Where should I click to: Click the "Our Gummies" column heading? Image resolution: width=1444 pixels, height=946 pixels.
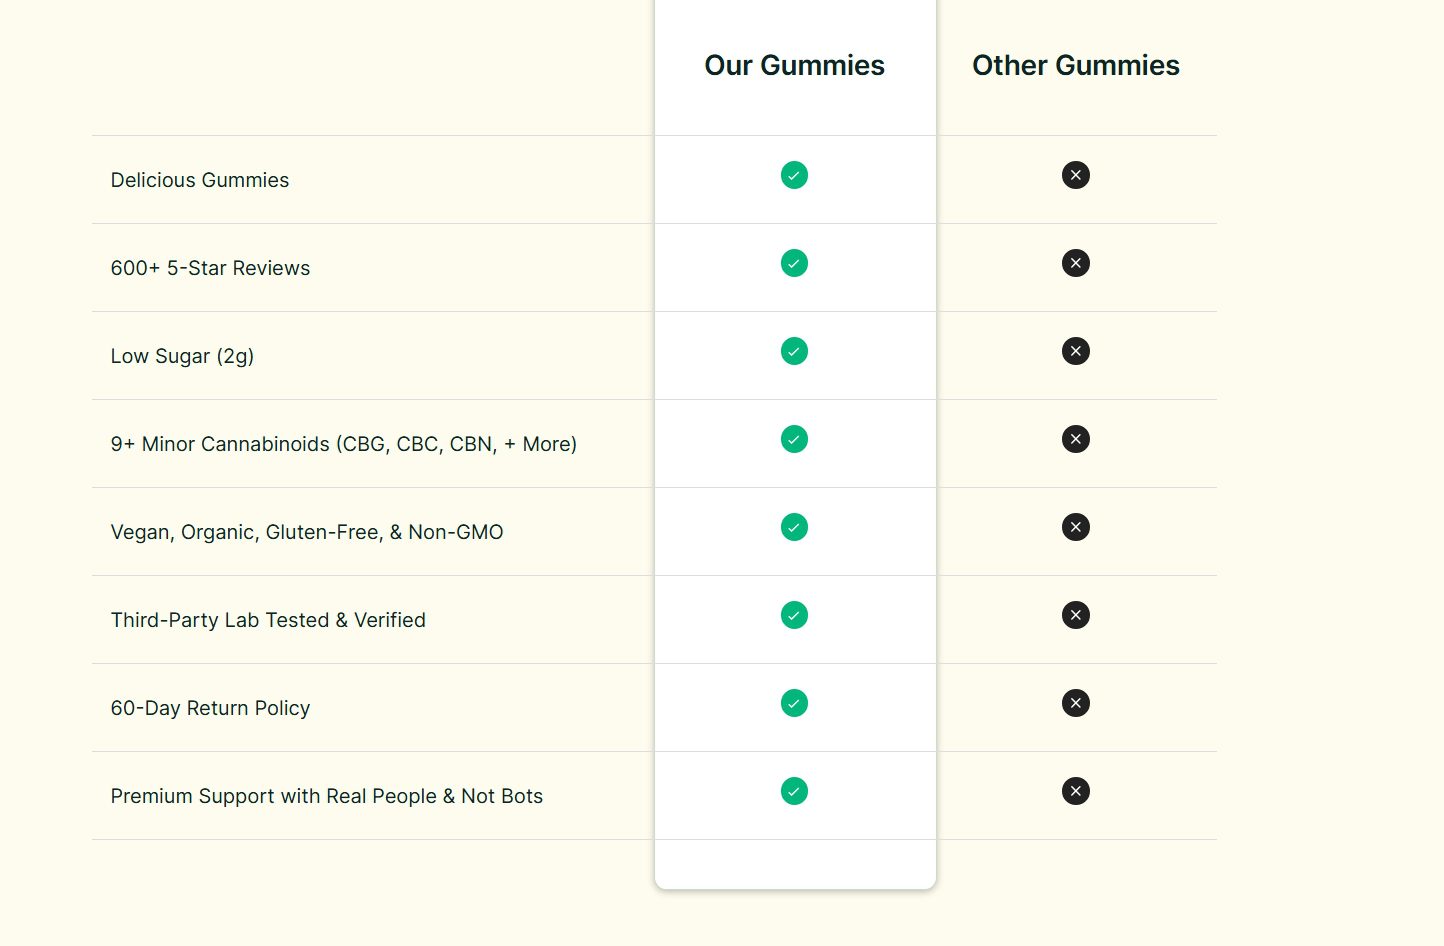coord(794,65)
